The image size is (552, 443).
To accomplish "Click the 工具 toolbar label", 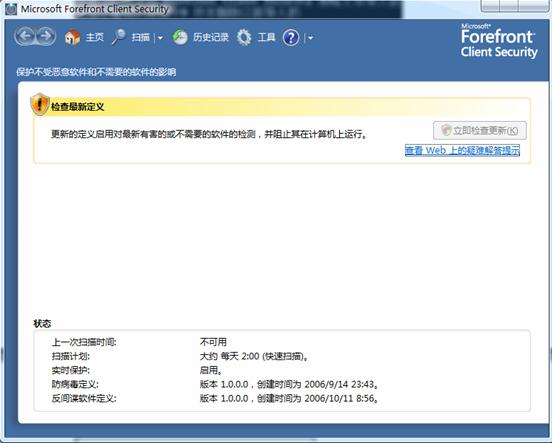I will pyautogui.click(x=266, y=37).
